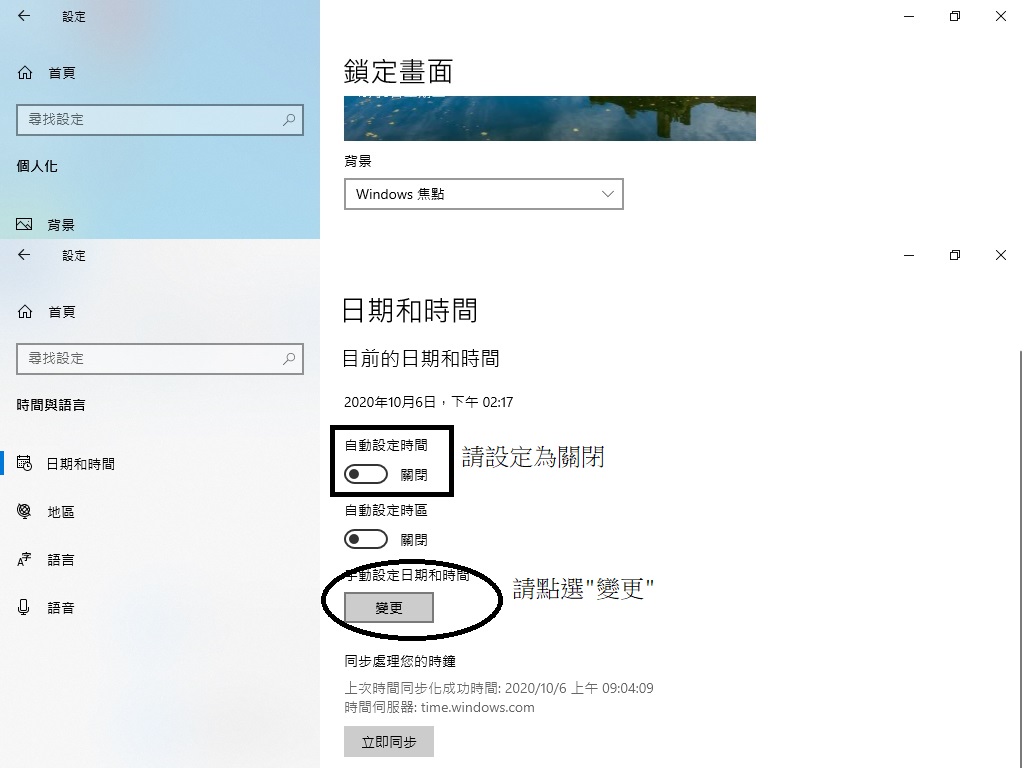Screen dimensions: 1024x768
Task: Click the 語言 language character icon
Action: (x=24, y=559)
